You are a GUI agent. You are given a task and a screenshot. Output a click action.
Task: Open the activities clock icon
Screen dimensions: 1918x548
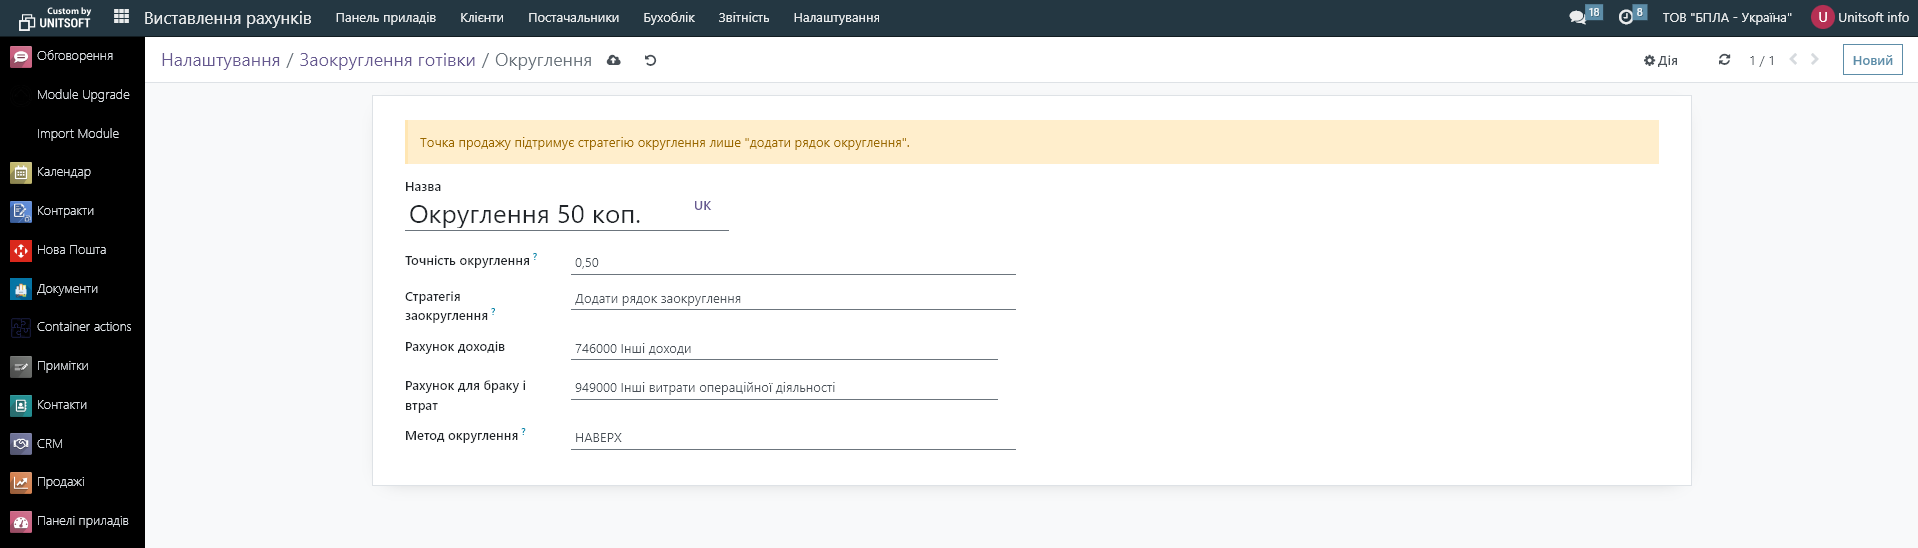tap(1626, 18)
